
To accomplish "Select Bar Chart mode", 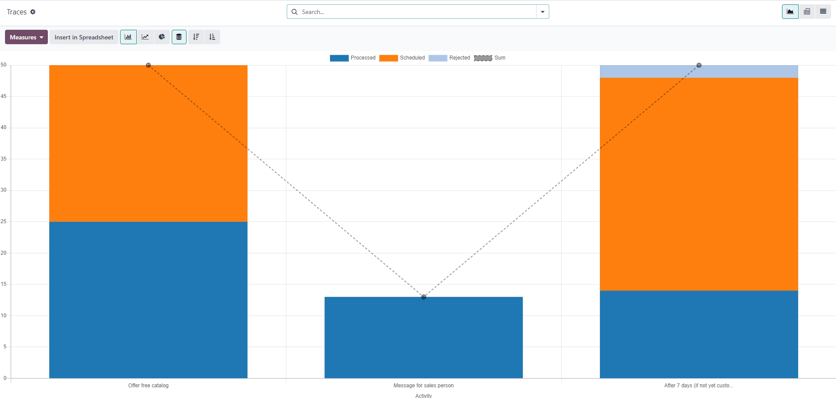I will point(128,37).
